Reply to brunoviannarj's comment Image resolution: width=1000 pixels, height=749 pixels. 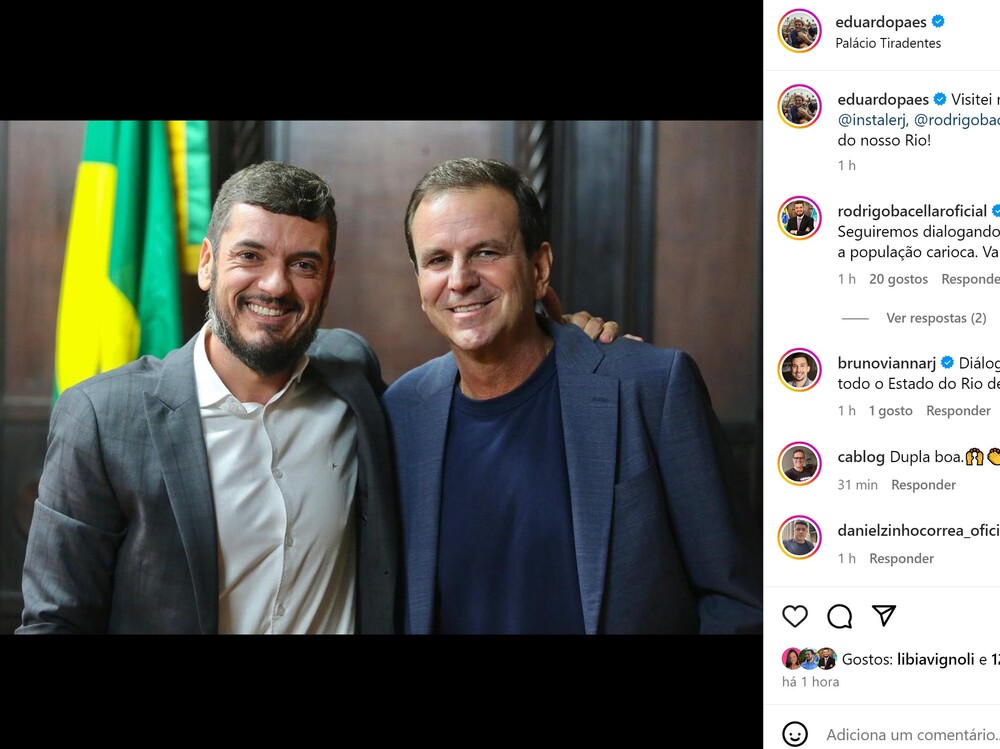pyautogui.click(x=958, y=411)
